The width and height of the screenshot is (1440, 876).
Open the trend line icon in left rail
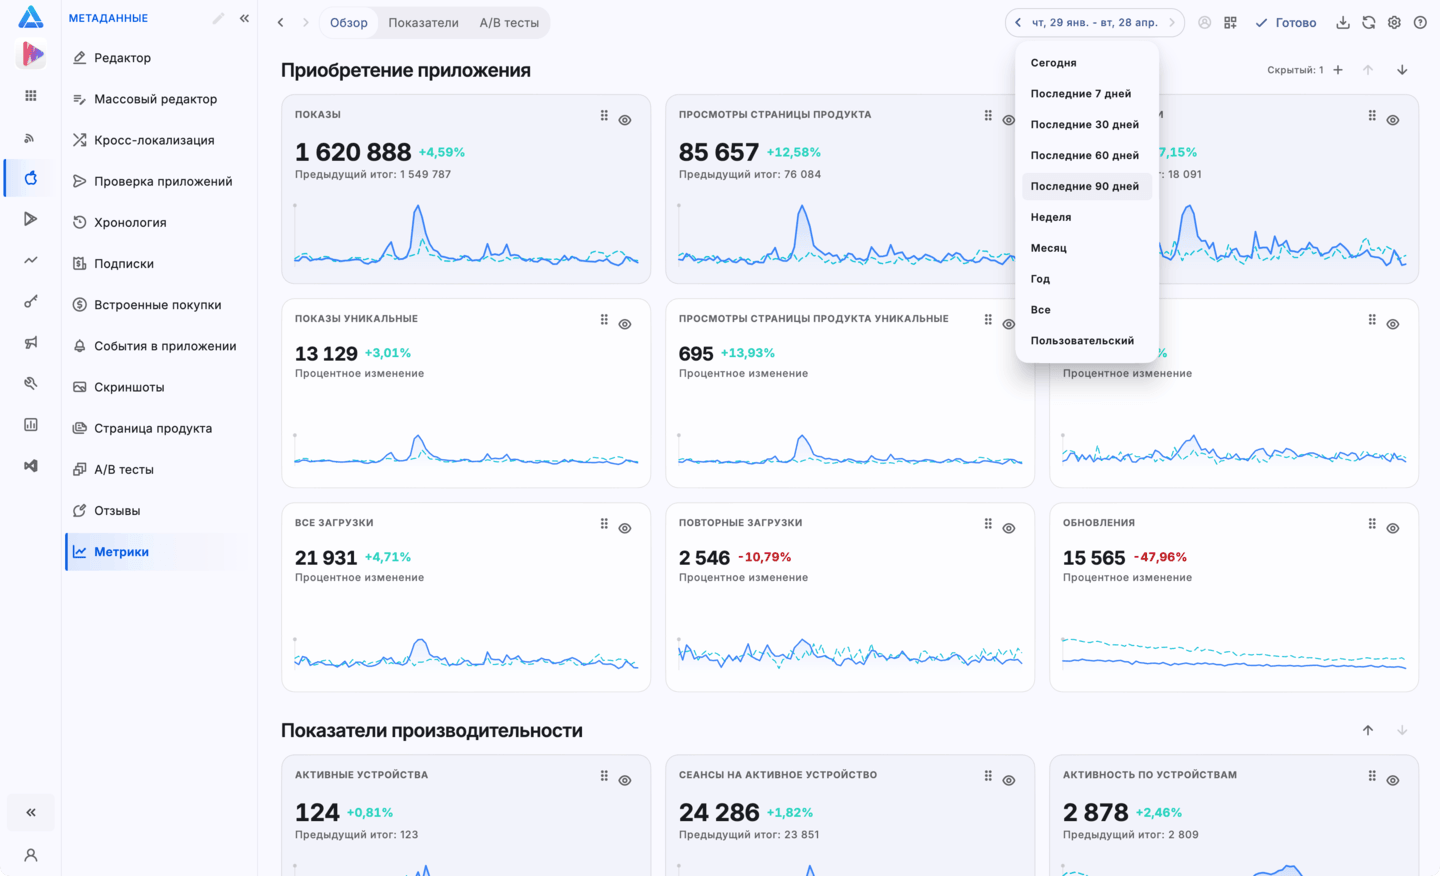(31, 260)
